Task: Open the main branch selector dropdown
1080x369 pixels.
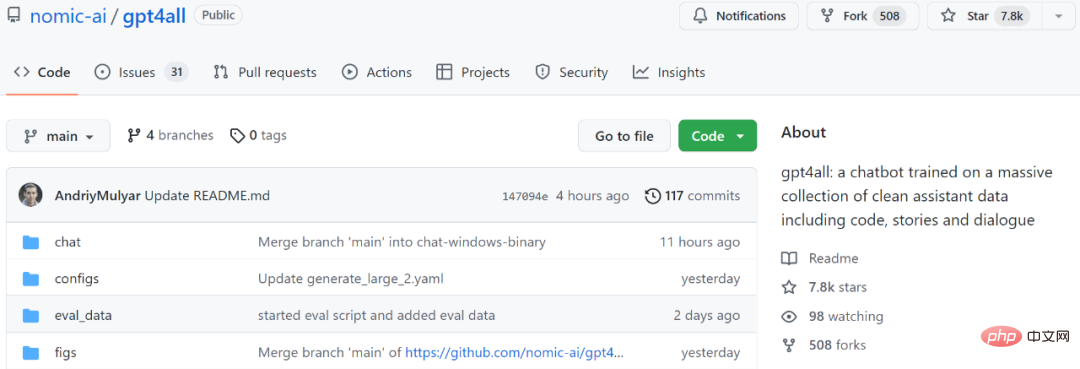Action: pyautogui.click(x=59, y=136)
